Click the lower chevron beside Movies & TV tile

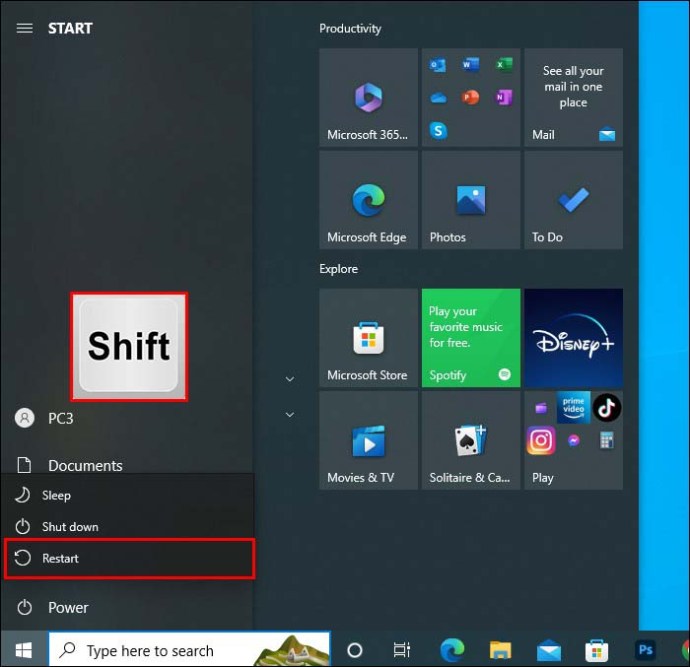tap(290, 414)
